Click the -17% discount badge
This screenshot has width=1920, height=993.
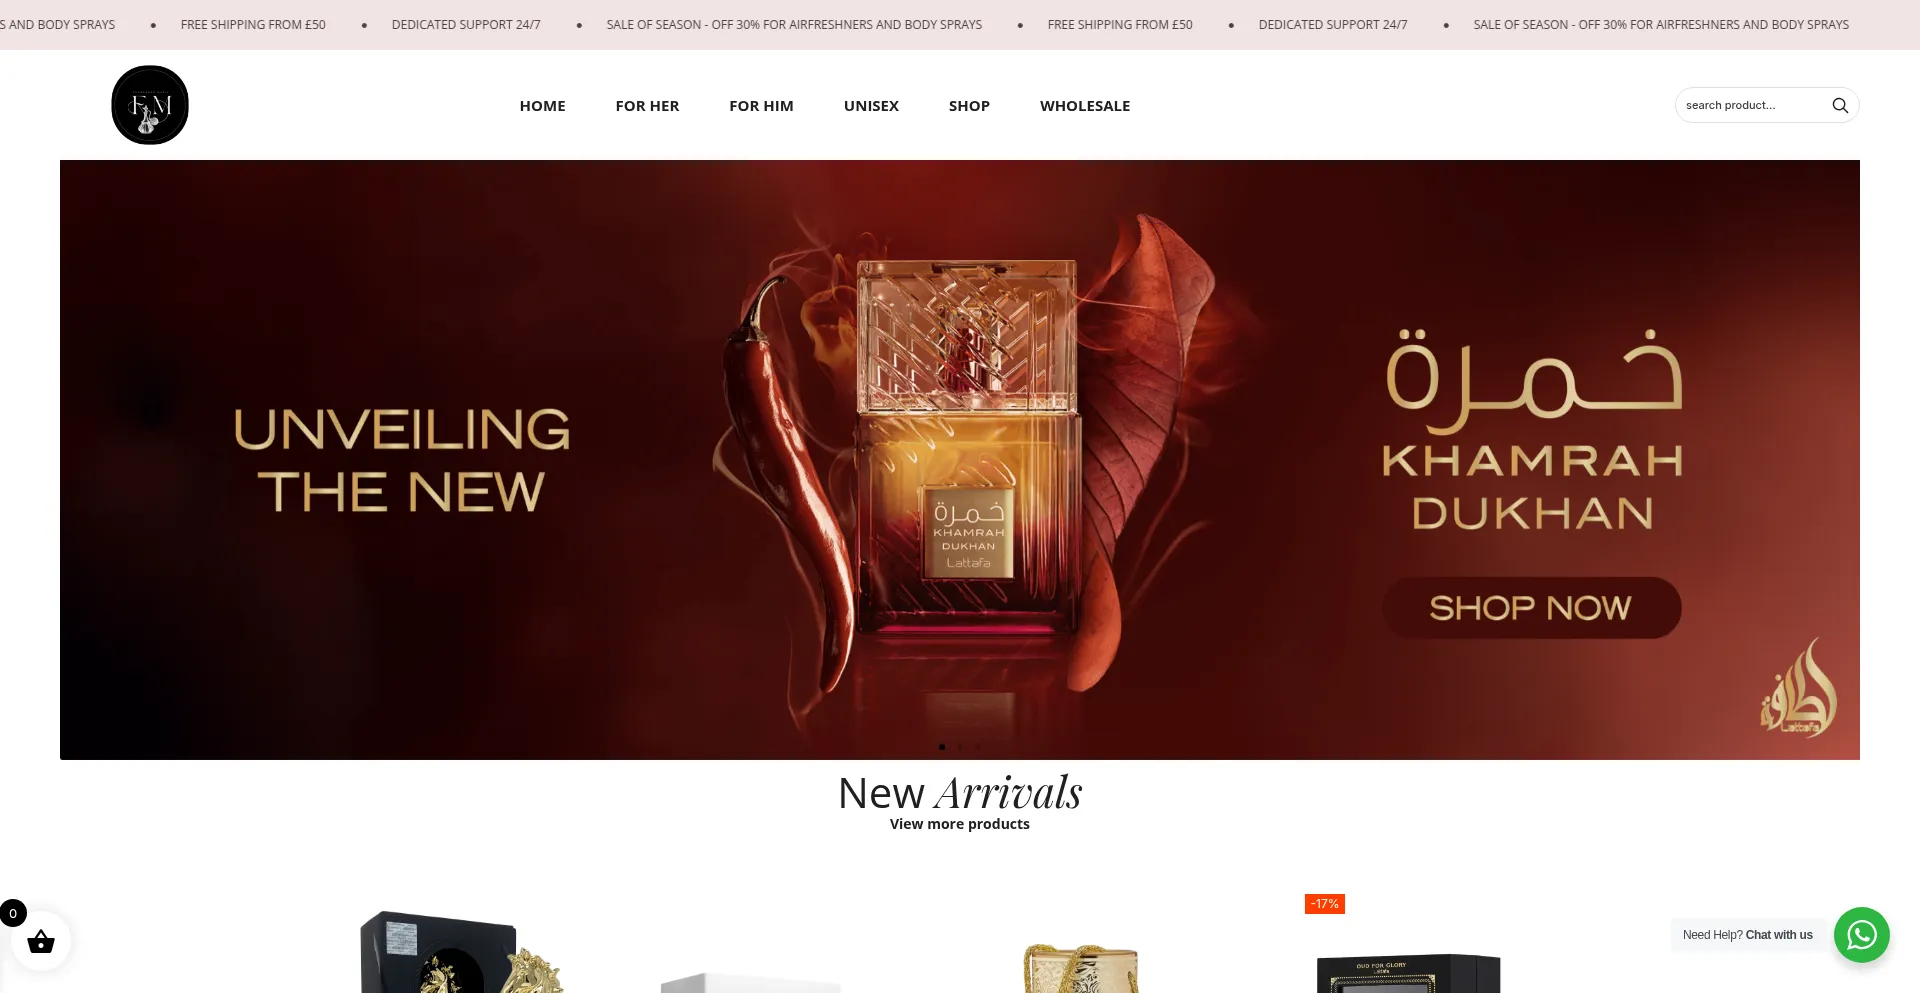(1325, 904)
